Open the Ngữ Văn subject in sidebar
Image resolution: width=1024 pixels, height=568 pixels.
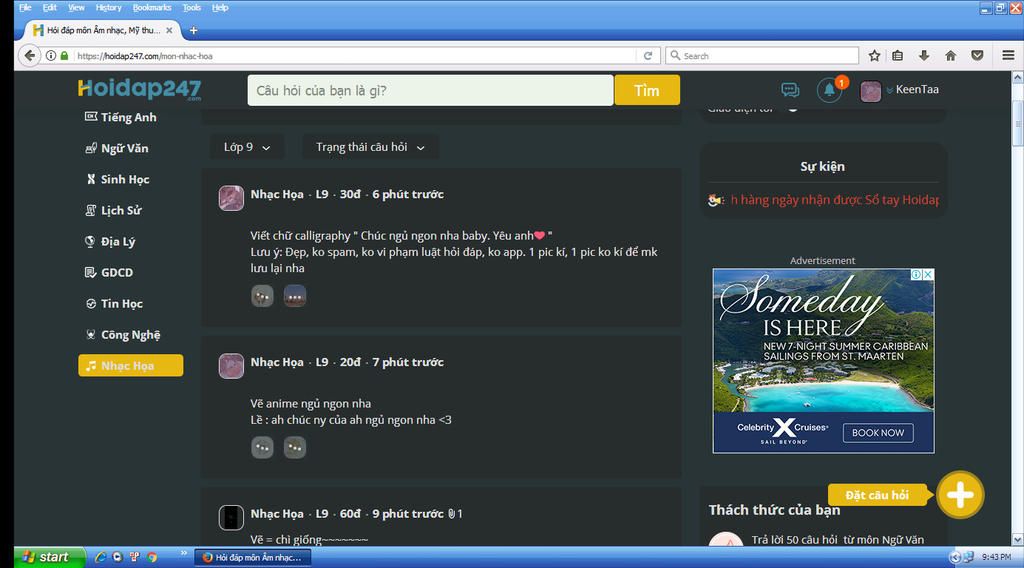point(118,148)
